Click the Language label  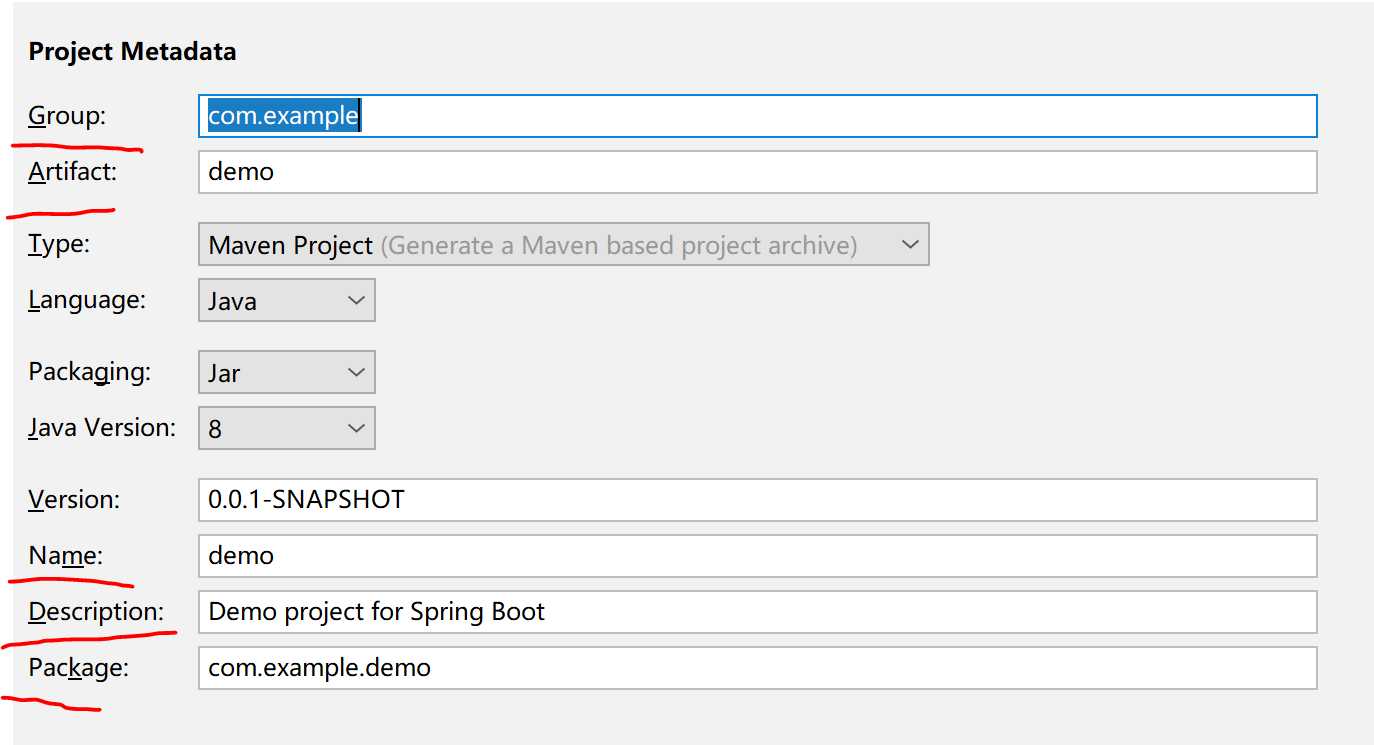87,300
